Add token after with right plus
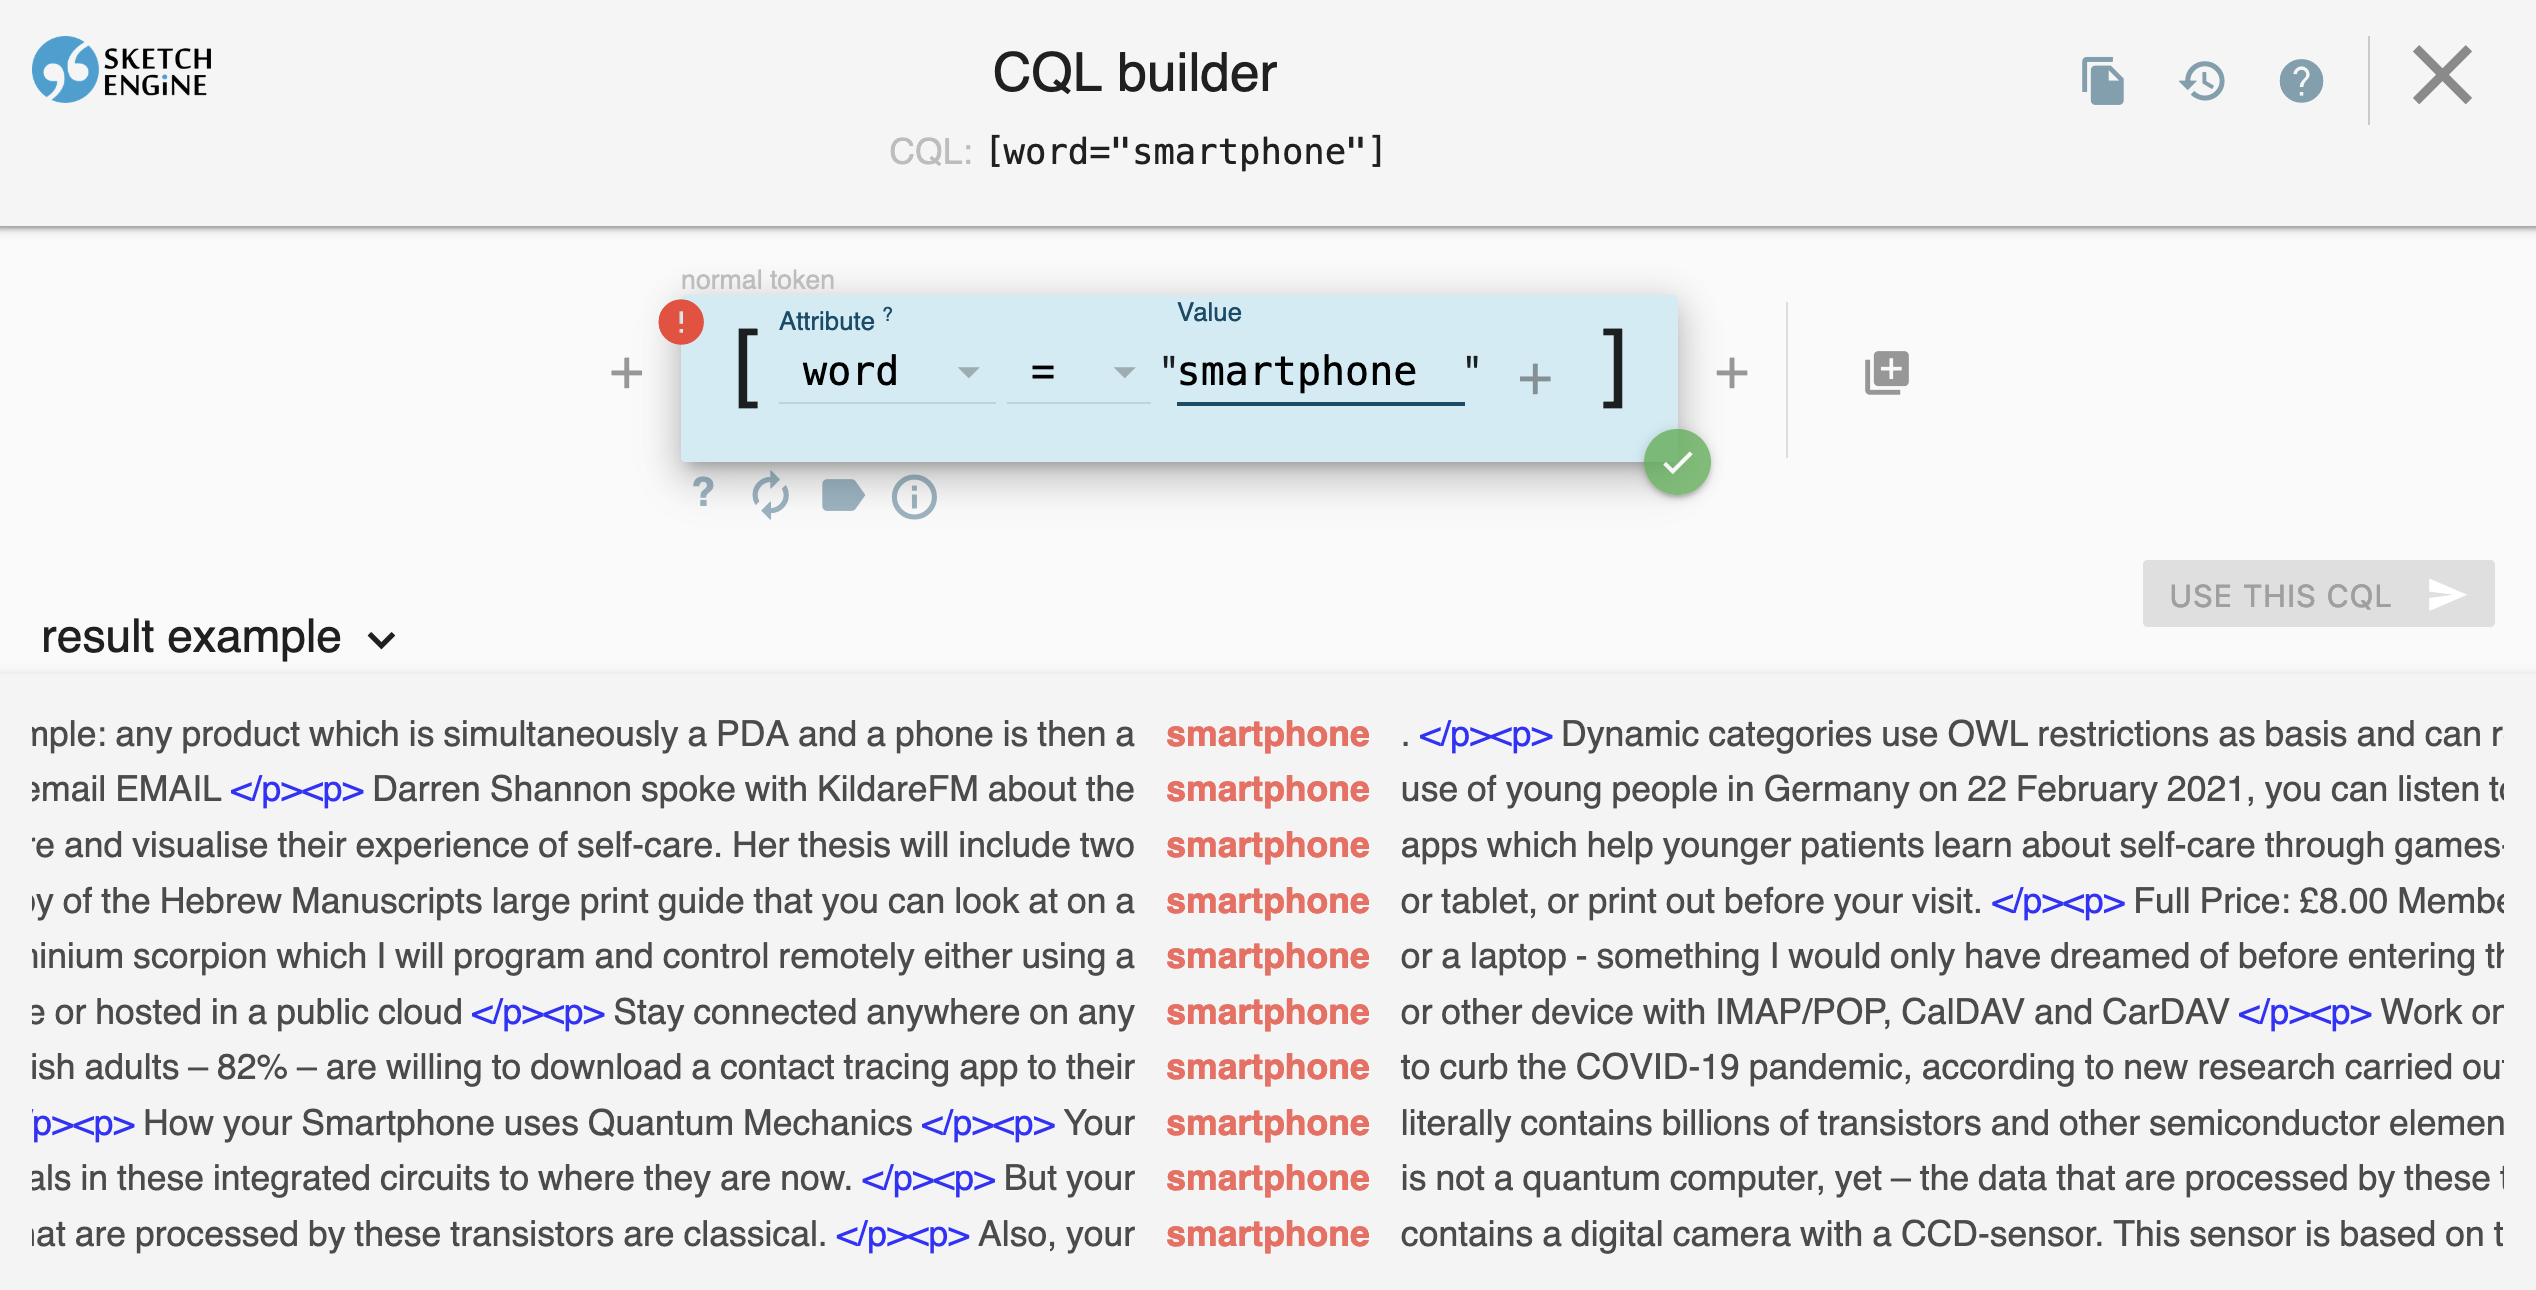 (x=1731, y=373)
